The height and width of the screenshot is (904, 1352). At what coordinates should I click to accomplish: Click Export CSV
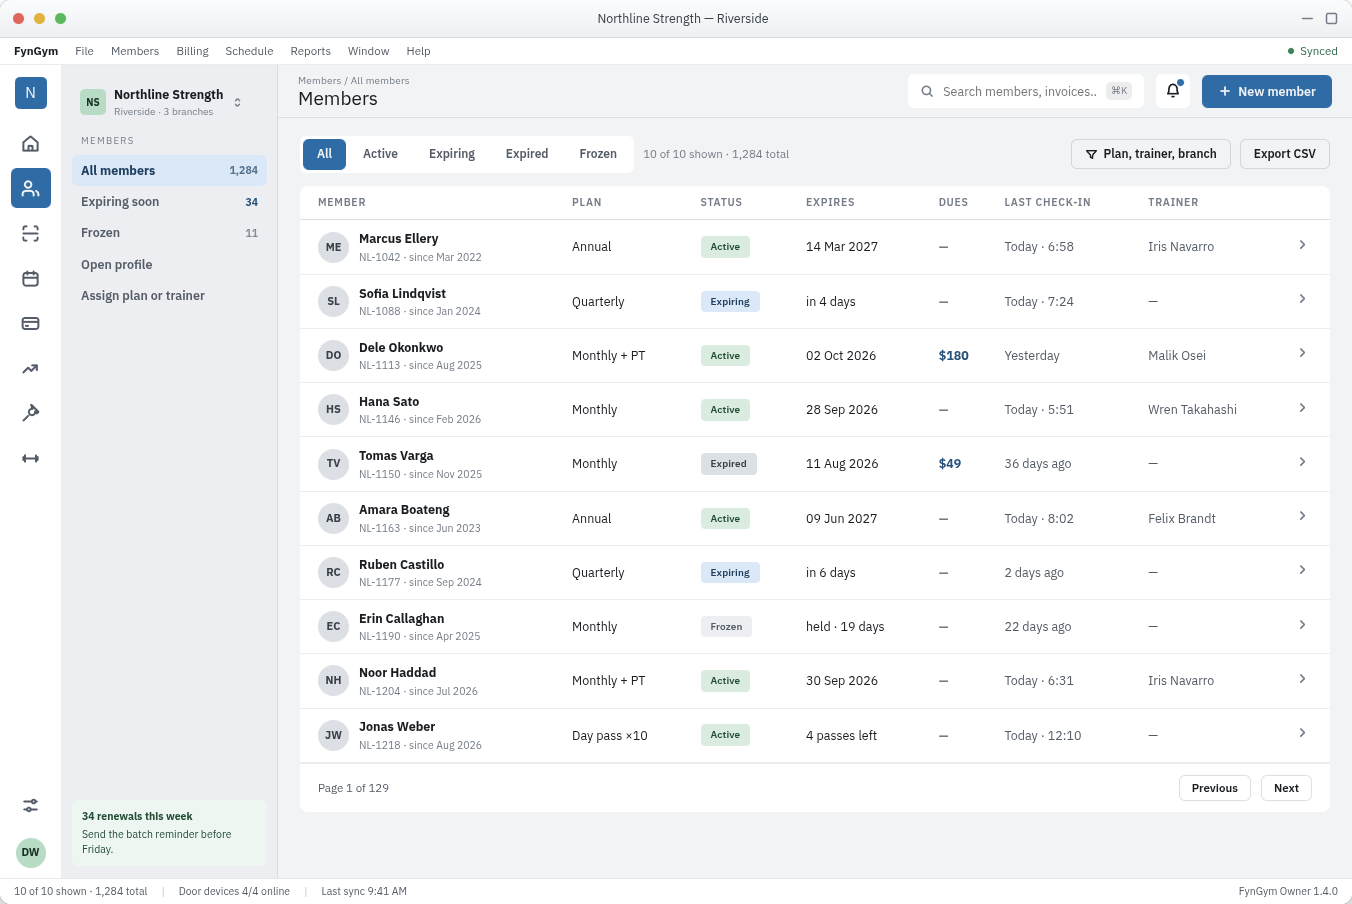coord(1285,154)
